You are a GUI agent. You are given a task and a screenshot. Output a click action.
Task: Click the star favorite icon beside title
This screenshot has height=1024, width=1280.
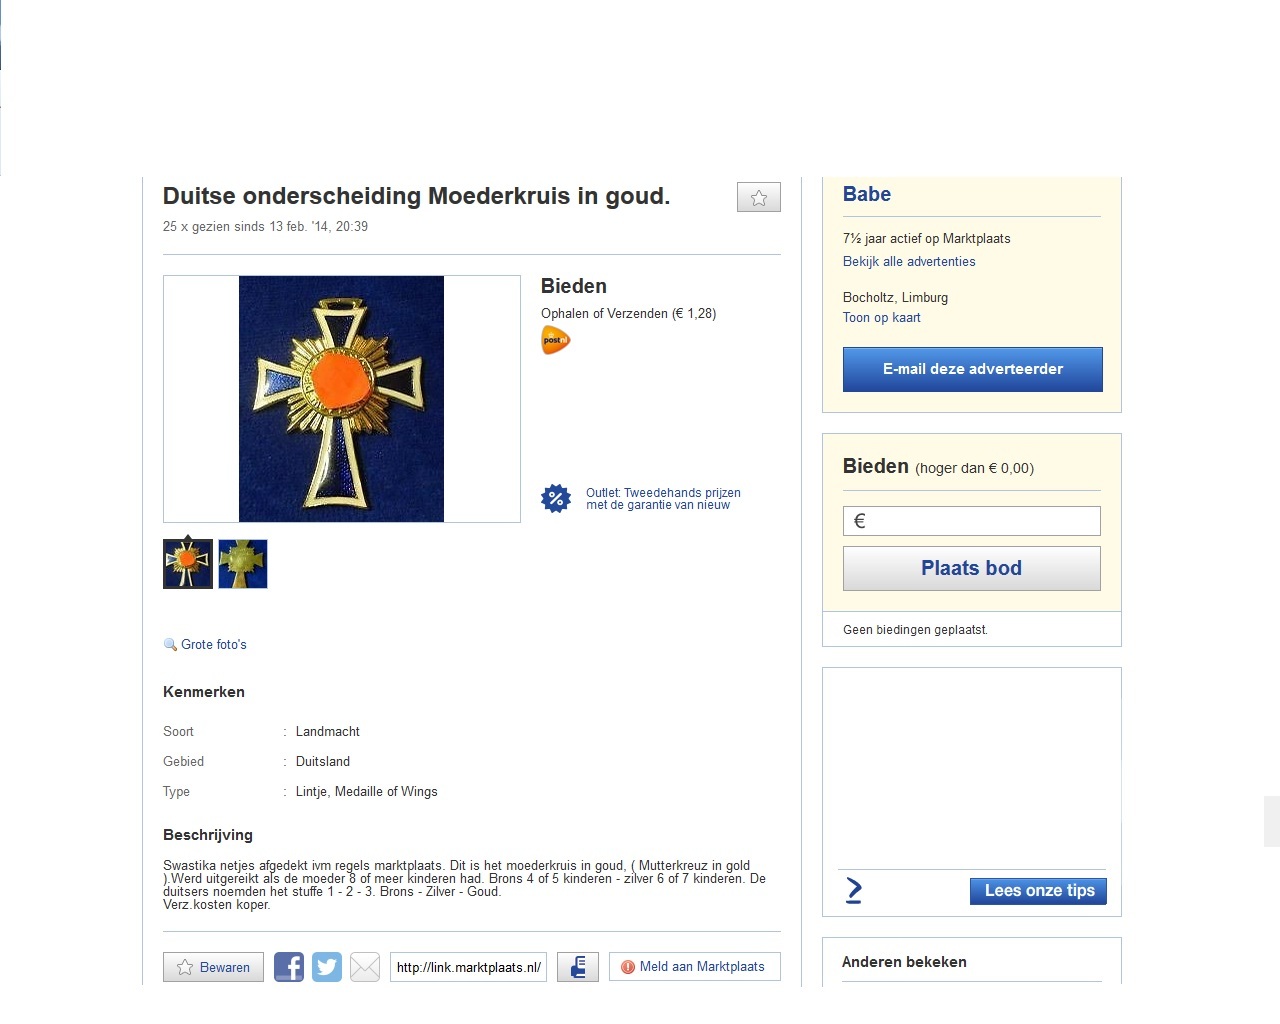point(759,197)
